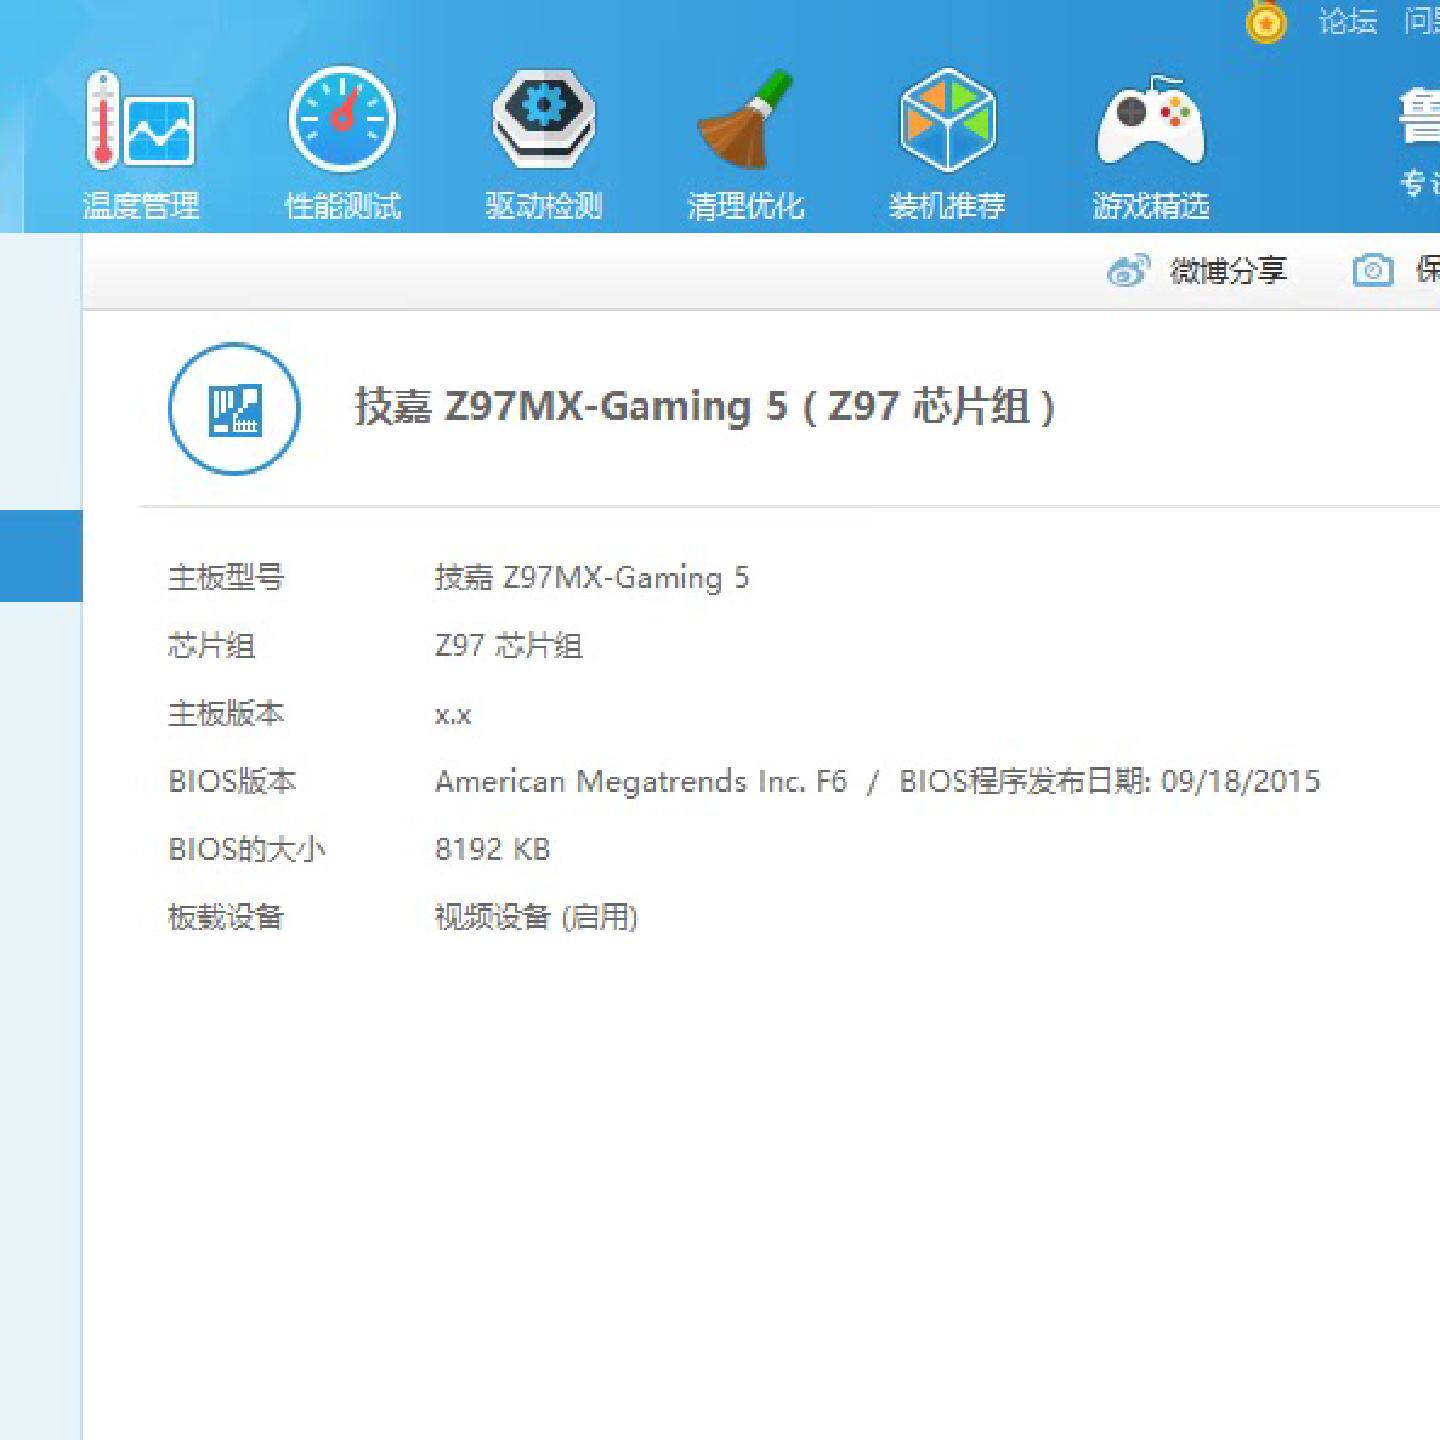The width and height of the screenshot is (1440, 1440).
Task: Launch 驱动检测 driver detection
Action: pyautogui.click(x=543, y=140)
